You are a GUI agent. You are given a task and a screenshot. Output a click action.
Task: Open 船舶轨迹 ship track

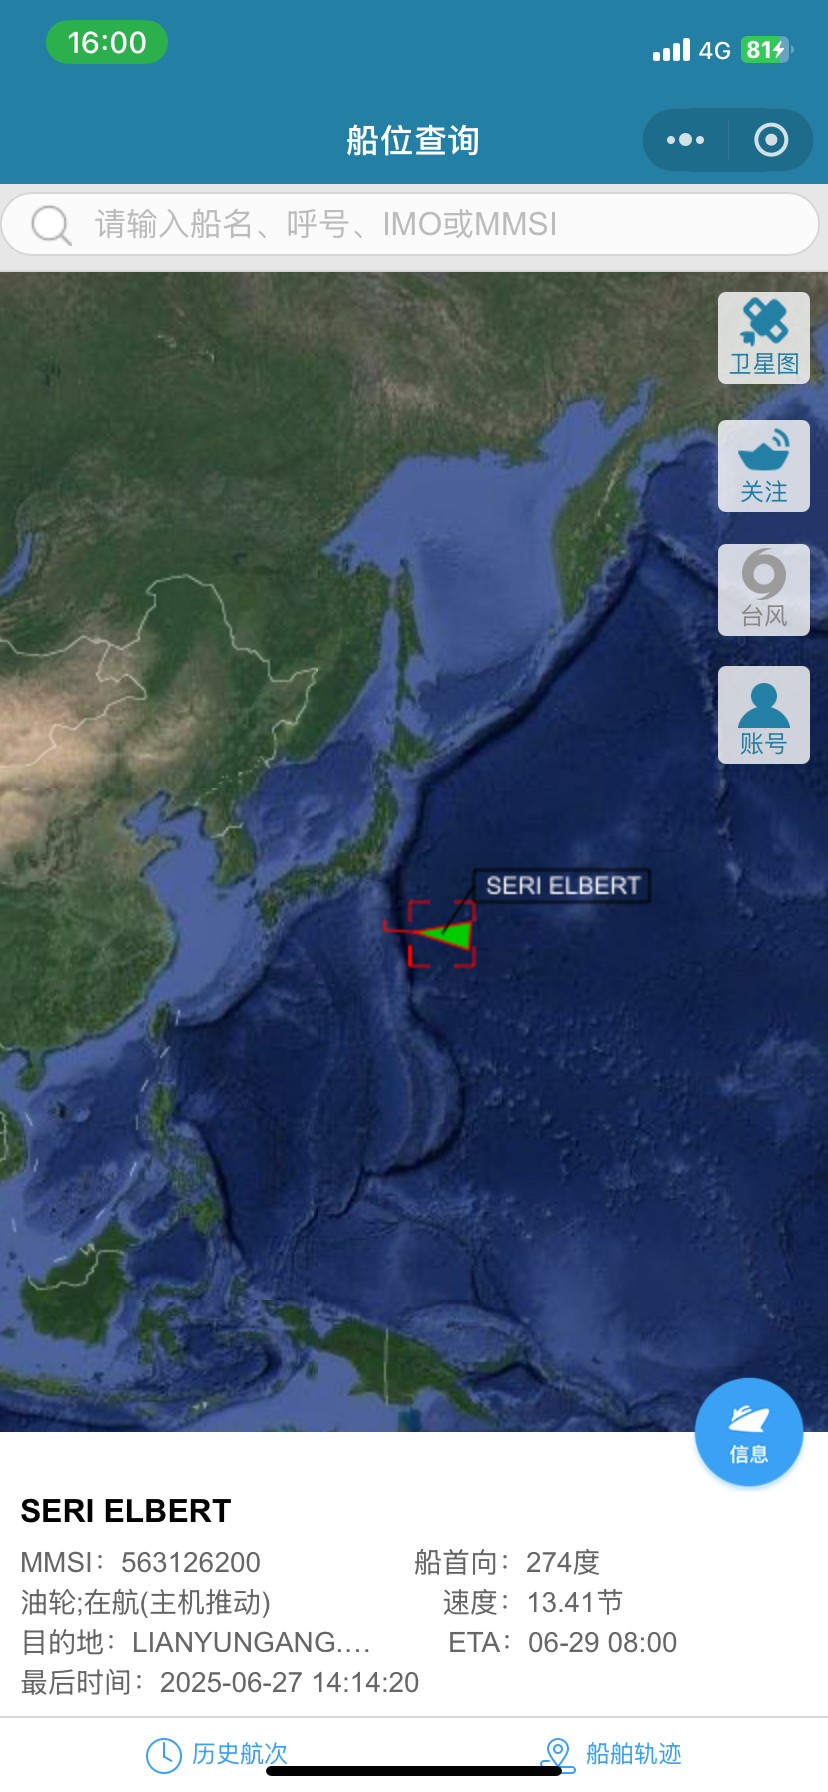(611, 1754)
